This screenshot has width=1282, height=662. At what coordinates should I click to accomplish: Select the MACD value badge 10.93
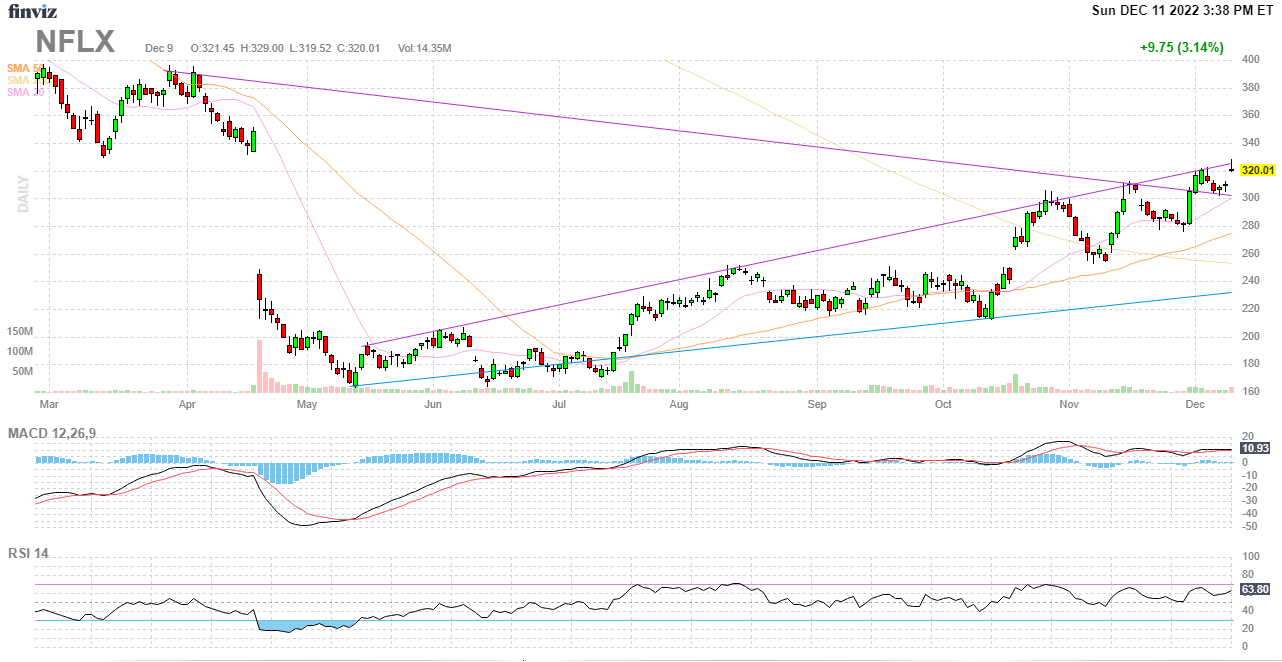[x=1255, y=449]
